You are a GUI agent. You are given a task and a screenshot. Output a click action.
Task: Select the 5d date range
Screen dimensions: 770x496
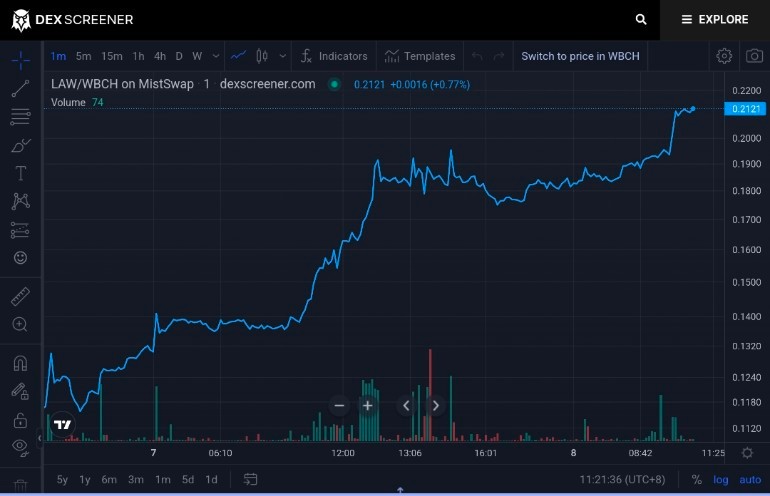click(x=188, y=479)
